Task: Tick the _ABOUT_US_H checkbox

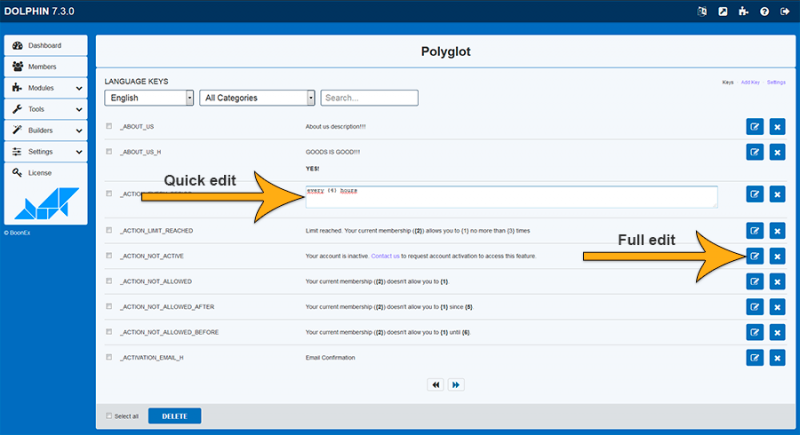Action: click(x=109, y=151)
